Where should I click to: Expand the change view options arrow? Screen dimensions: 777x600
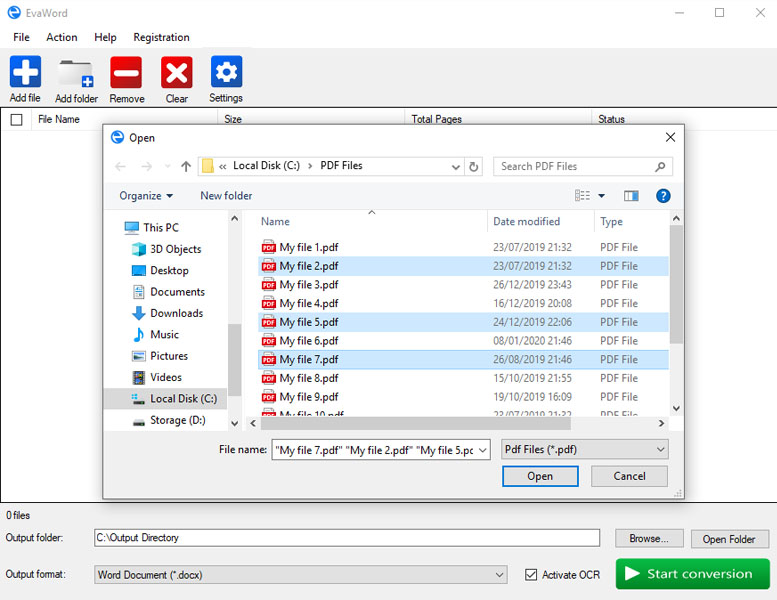pos(602,196)
